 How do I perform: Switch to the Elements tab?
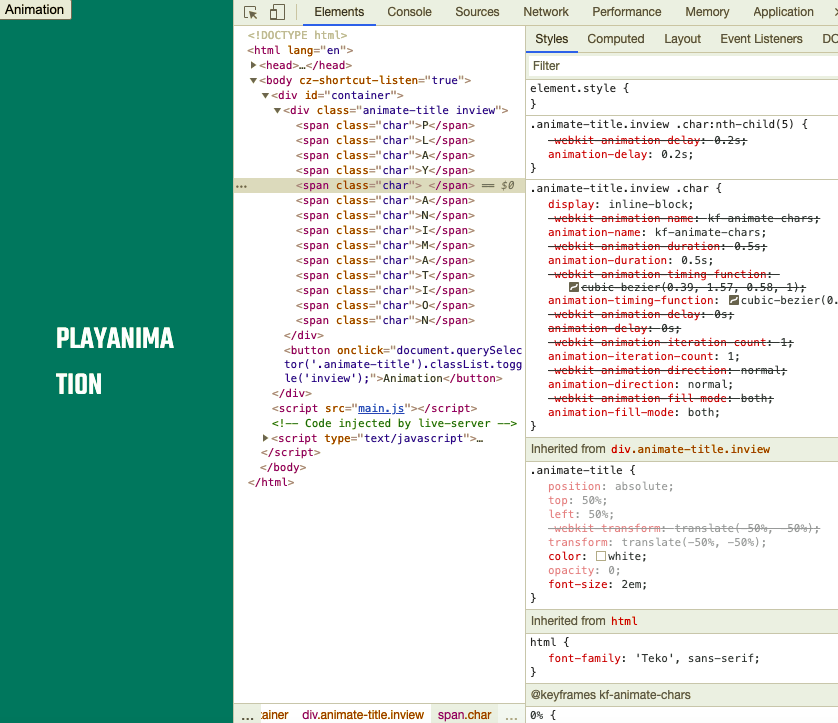(x=339, y=12)
